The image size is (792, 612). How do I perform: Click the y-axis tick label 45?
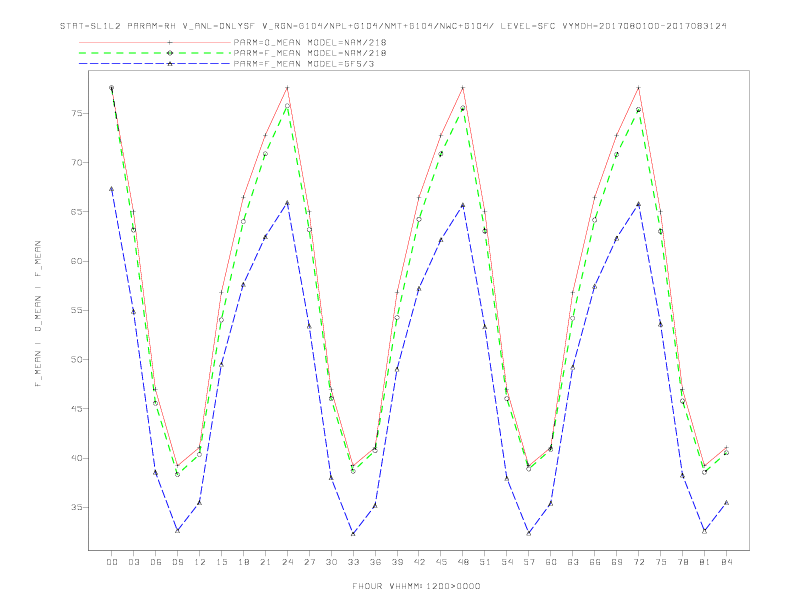coord(77,409)
